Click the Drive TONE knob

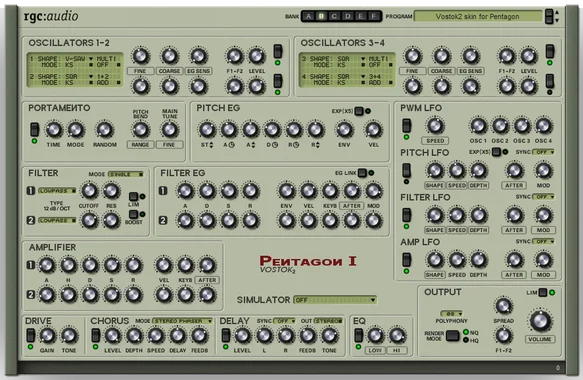pos(69,335)
